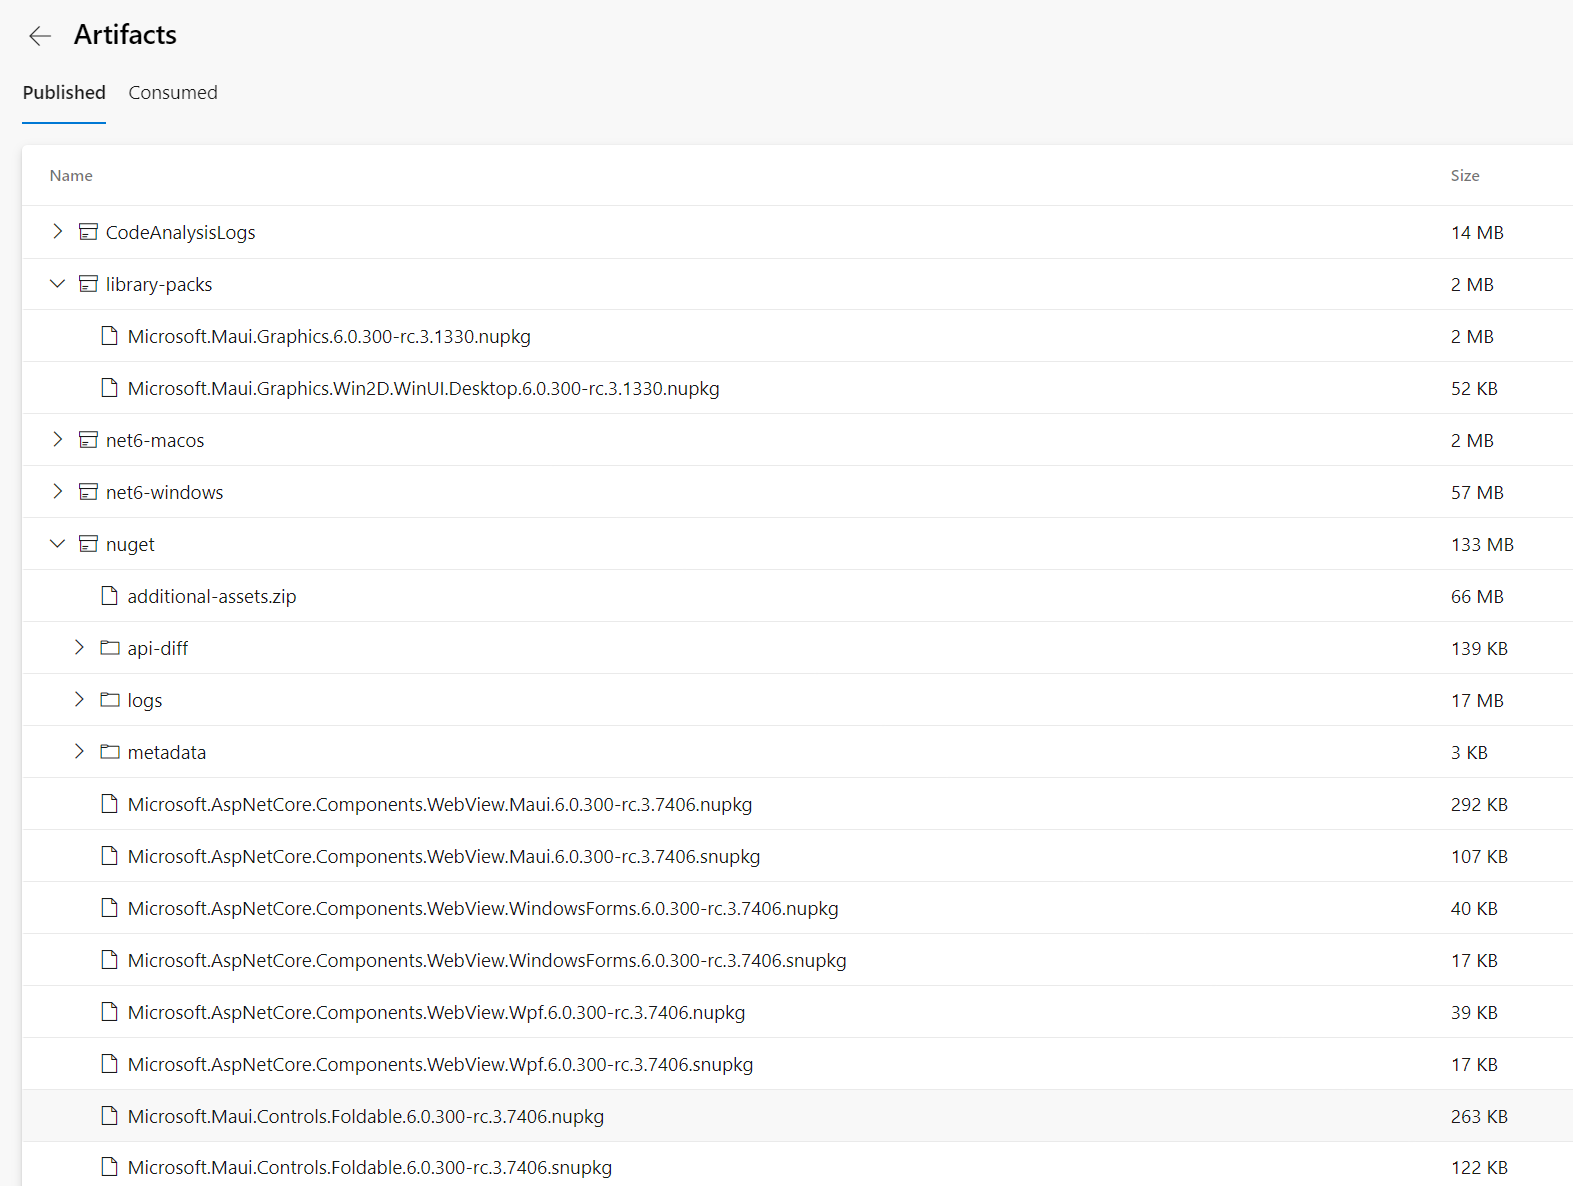
Task: Click the 52 KB size value
Action: click(x=1474, y=388)
